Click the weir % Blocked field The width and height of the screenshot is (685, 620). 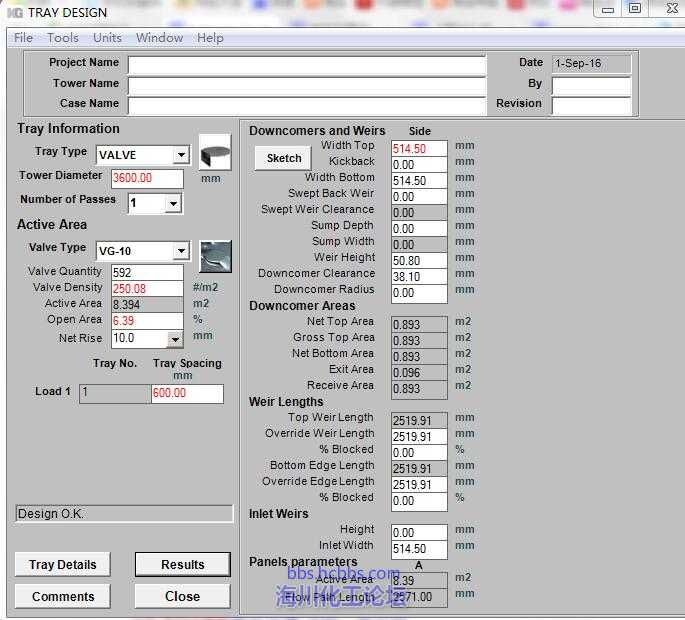click(419, 453)
